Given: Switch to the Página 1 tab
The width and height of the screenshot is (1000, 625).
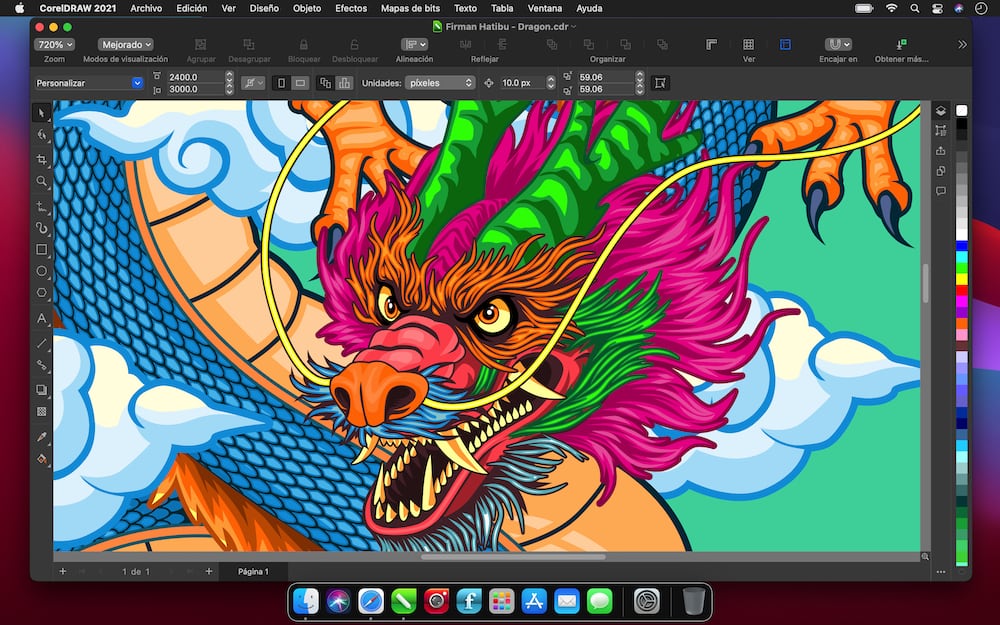Looking at the screenshot, I should point(252,572).
